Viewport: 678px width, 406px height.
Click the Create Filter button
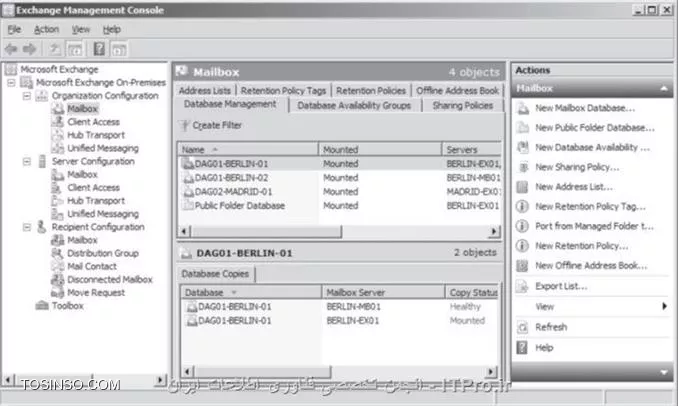click(x=211, y=125)
